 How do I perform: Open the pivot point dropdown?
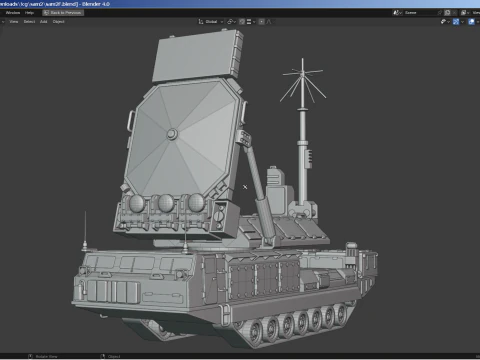(x=231, y=22)
